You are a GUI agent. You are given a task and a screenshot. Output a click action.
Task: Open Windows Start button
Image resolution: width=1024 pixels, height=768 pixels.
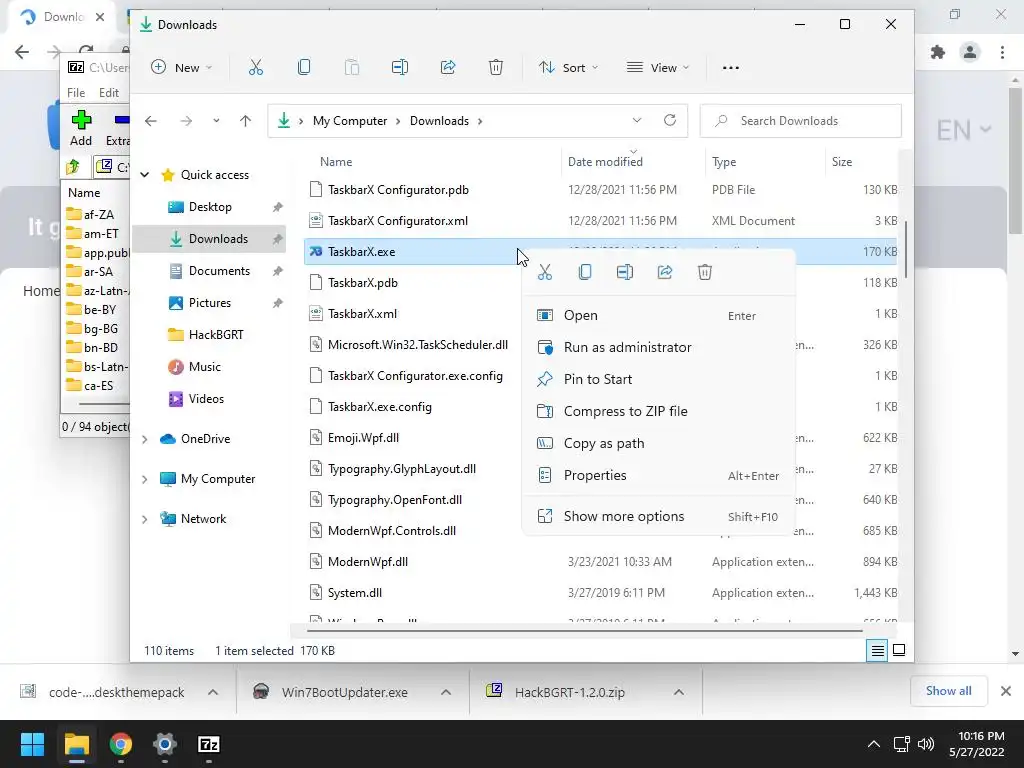[x=32, y=744]
